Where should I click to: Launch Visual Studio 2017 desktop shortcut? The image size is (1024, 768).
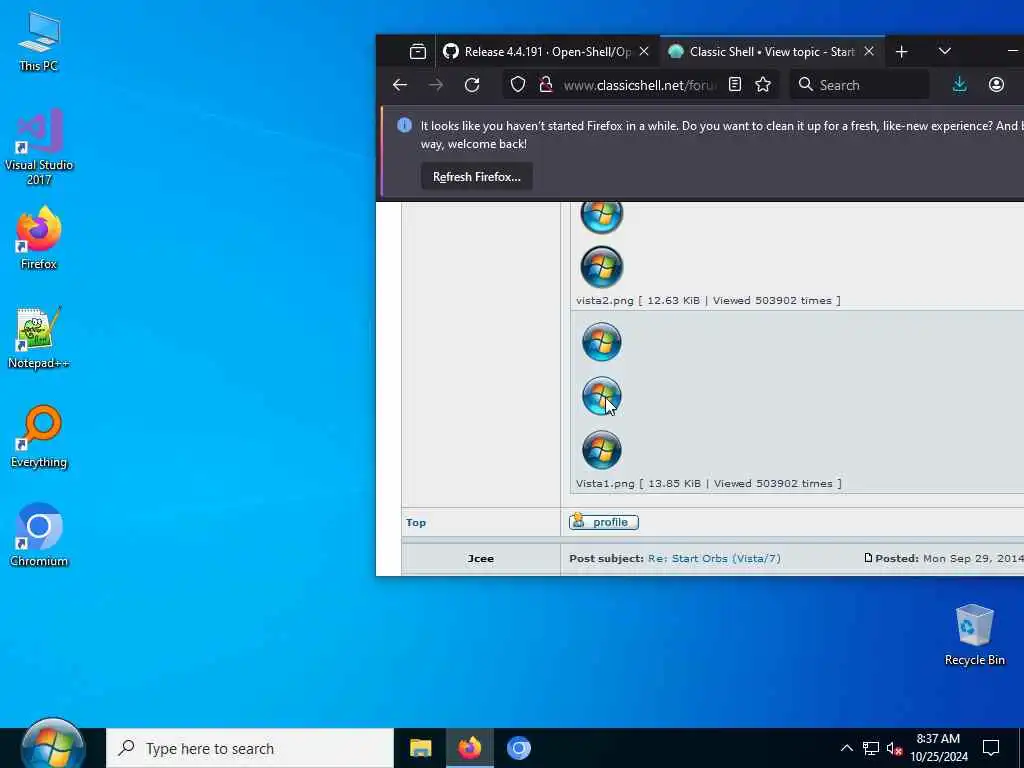click(x=39, y=146)
